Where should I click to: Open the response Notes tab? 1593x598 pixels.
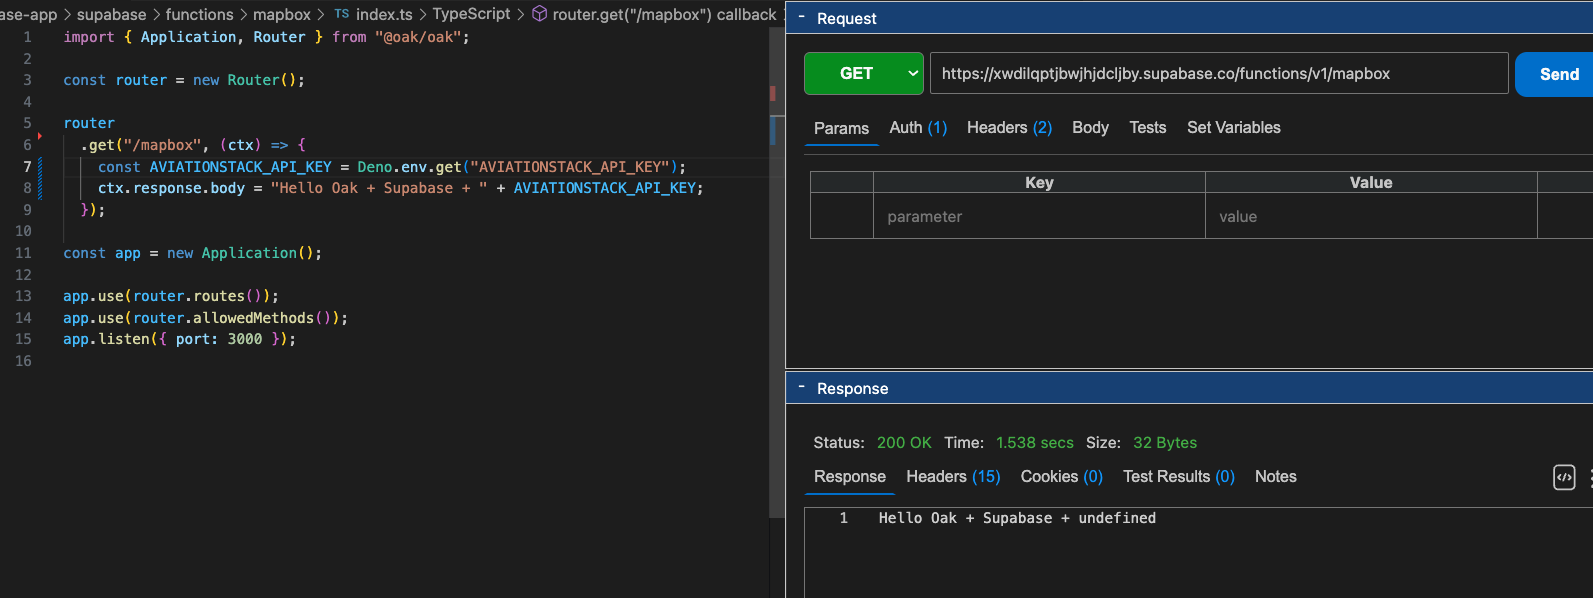1275,477
